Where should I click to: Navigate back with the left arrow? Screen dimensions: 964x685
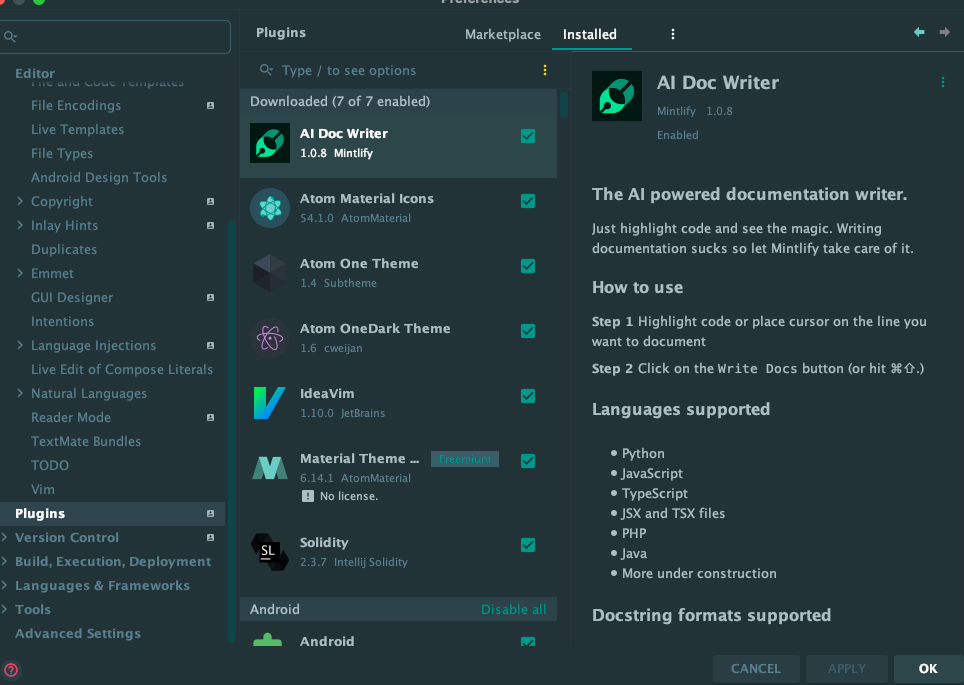point(919,33)
